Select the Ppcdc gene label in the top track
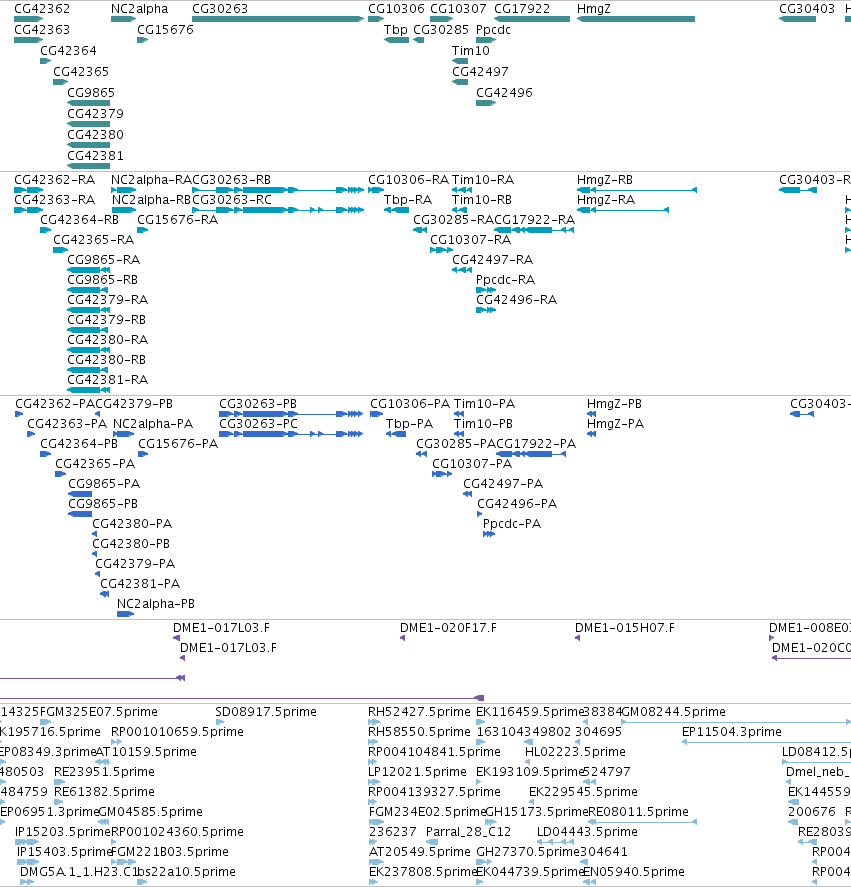The image size is (851, 887). pyautogui.click(x=493, y=29)
